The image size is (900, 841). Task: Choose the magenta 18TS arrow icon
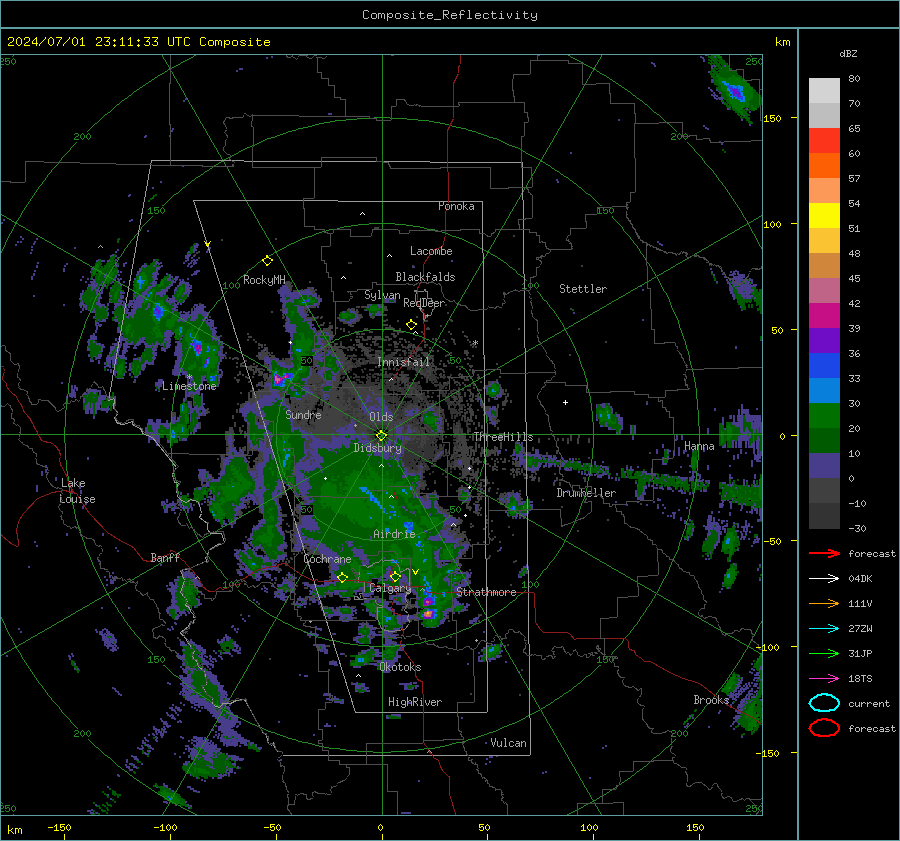[824, 679]
